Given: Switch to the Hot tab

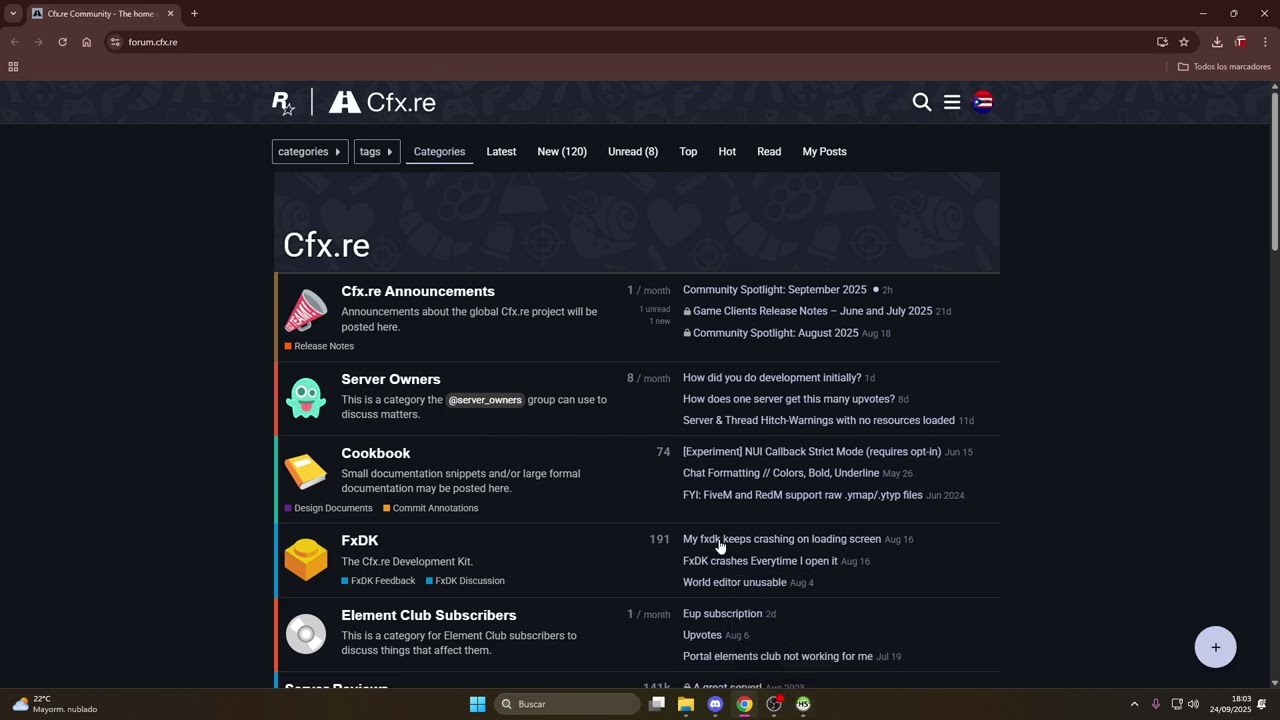Looking at the screenshot, I should coord(727,152).
